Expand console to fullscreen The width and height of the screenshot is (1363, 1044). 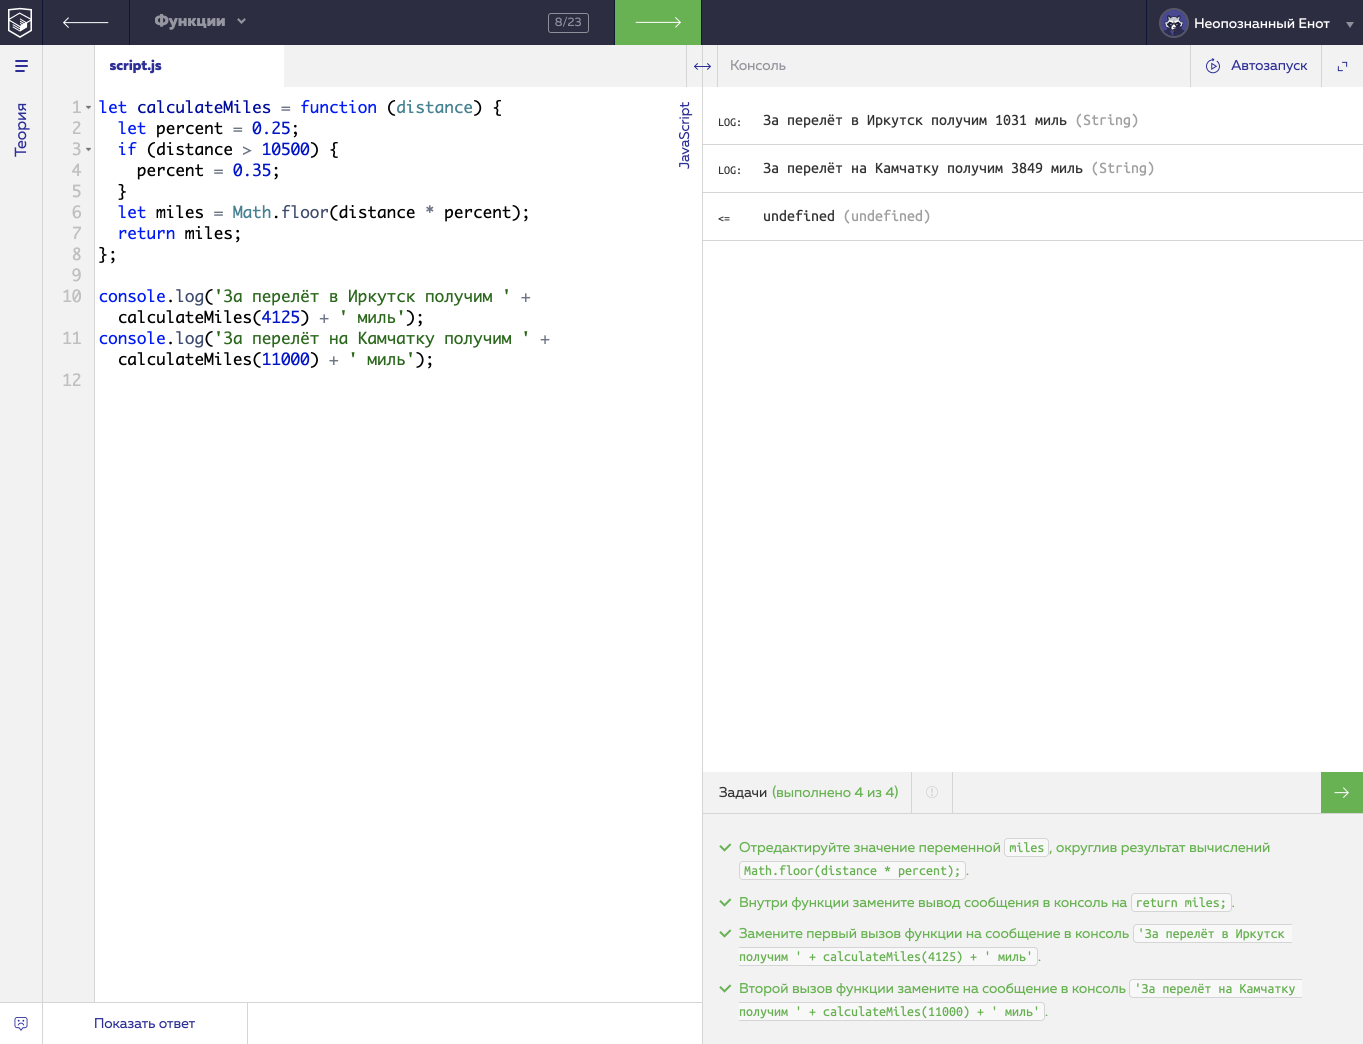click(x=1342, y=66)
